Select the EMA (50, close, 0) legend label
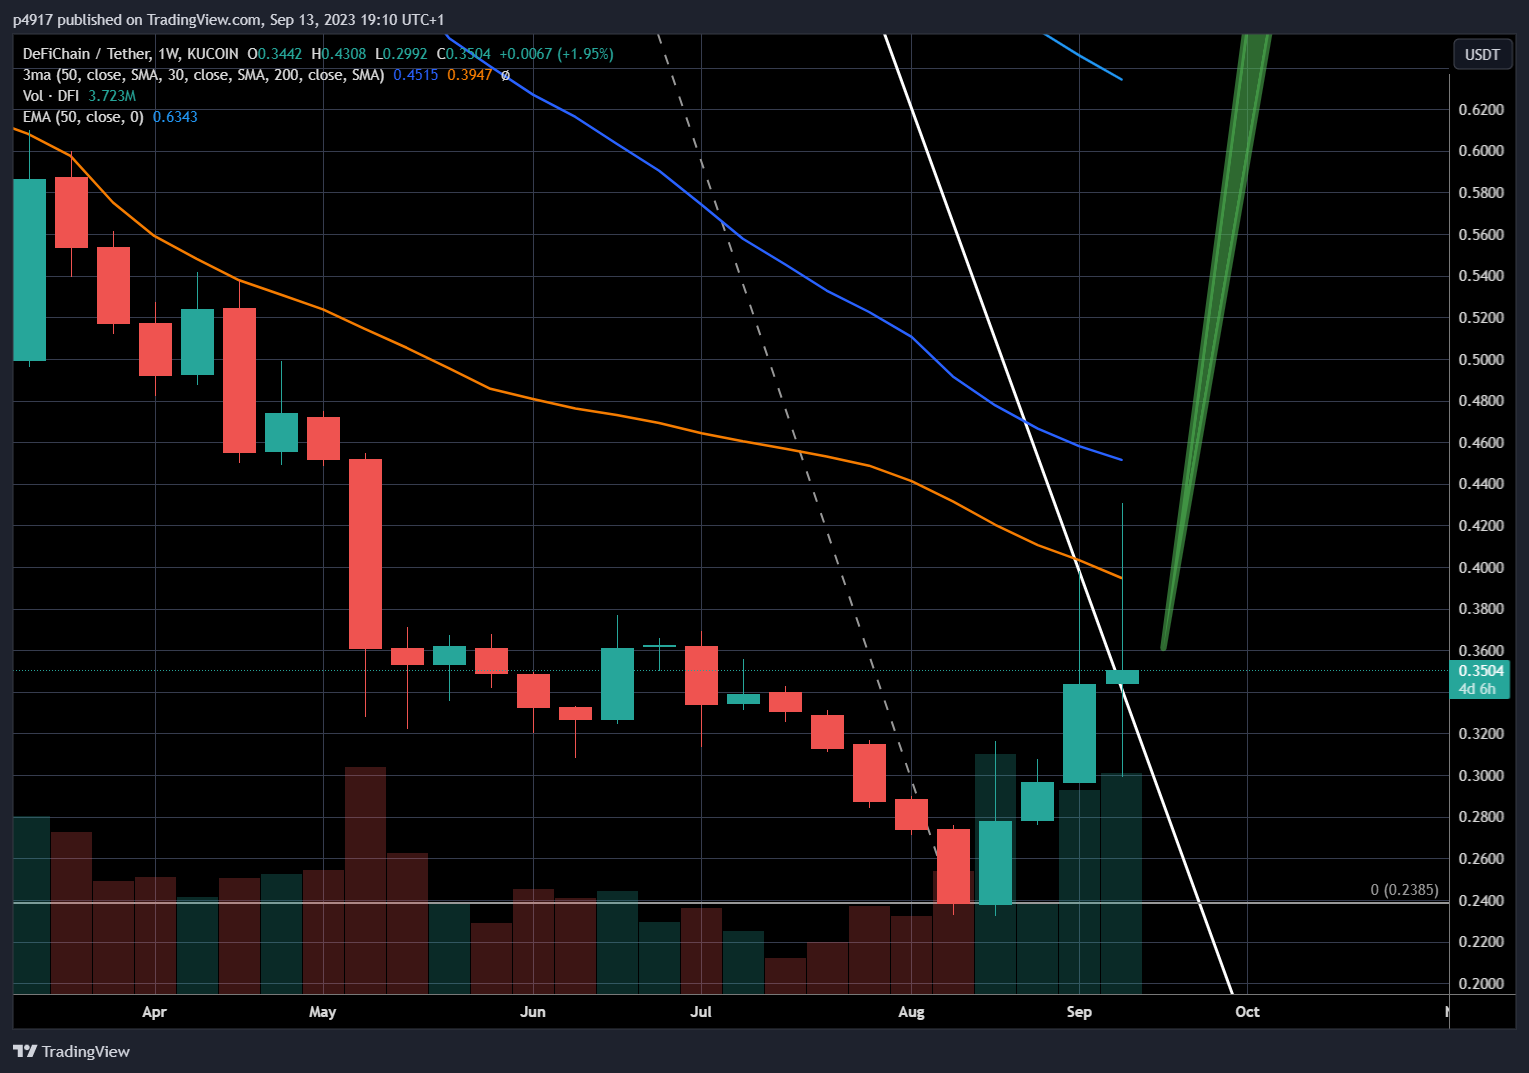The image size is (1529, 1073). [x=83, y=117]
